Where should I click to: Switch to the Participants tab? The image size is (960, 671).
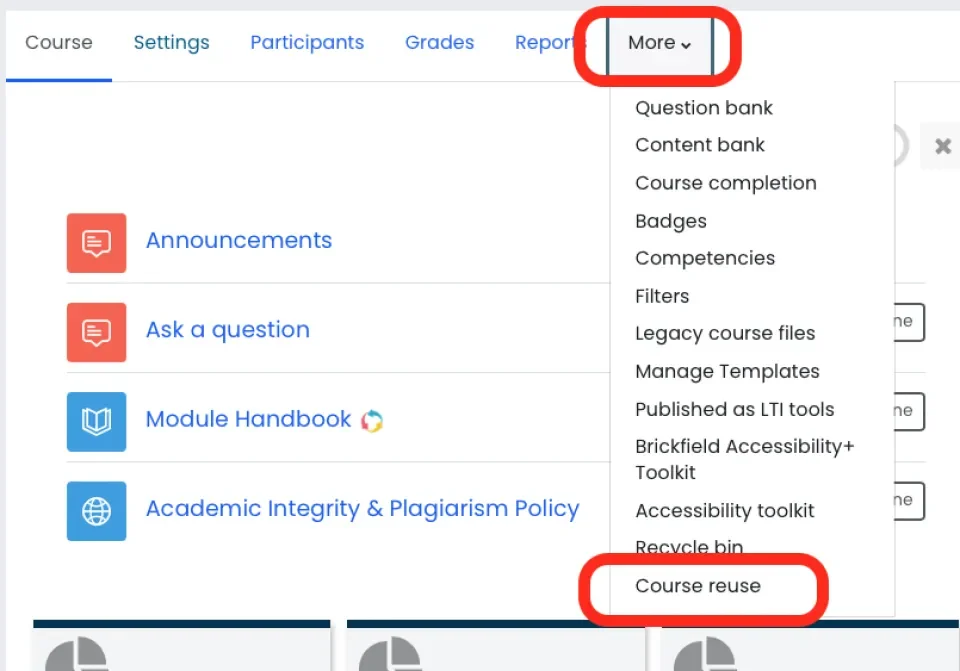tap(307, 42)
